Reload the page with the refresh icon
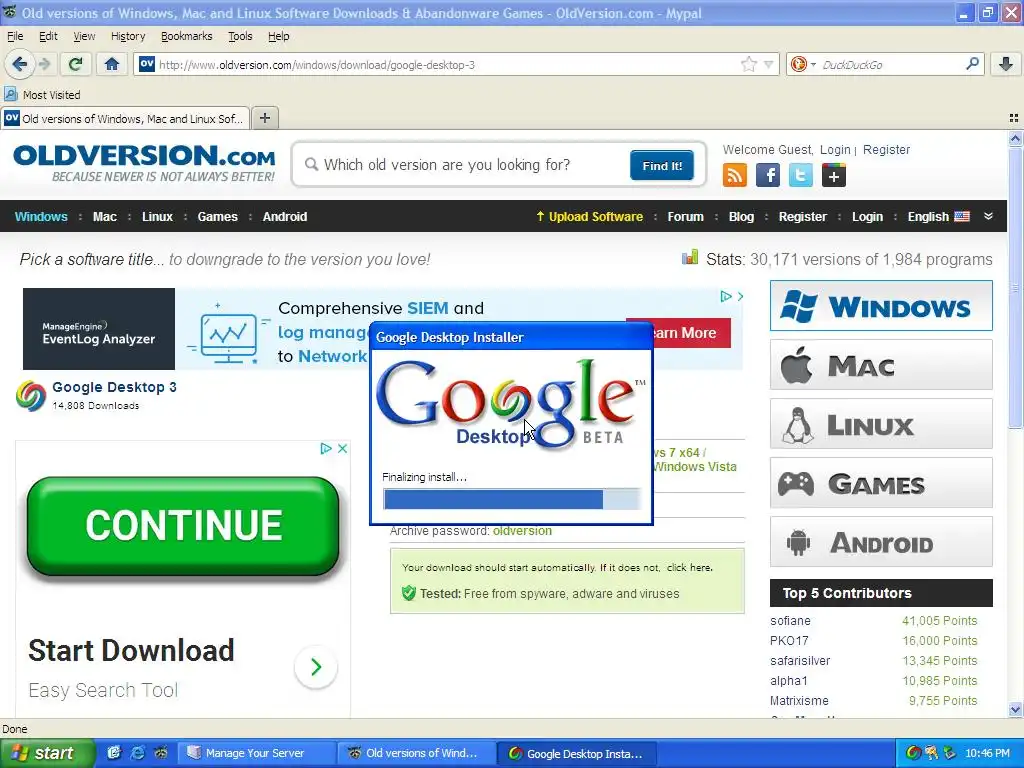 76,64
